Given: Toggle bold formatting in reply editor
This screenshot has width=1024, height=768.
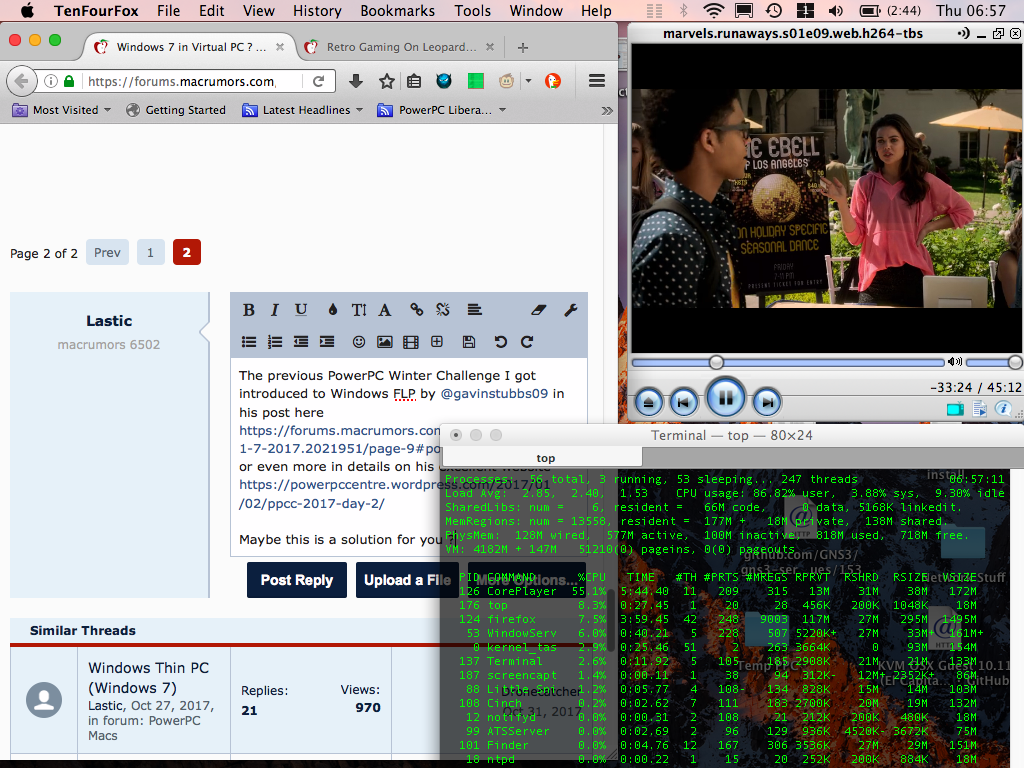Looking at the screenshot, I should coord(249,310).
